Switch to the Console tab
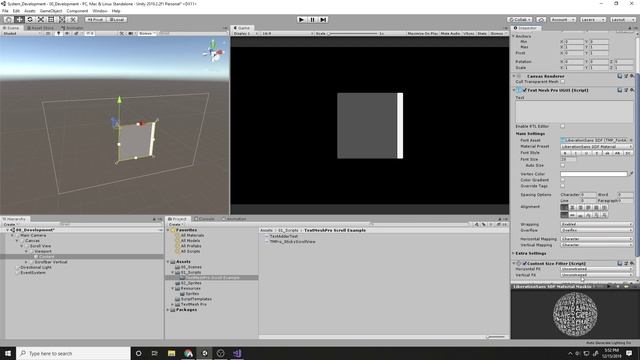This screenshot has width=640, height=360. coord(204,219)
